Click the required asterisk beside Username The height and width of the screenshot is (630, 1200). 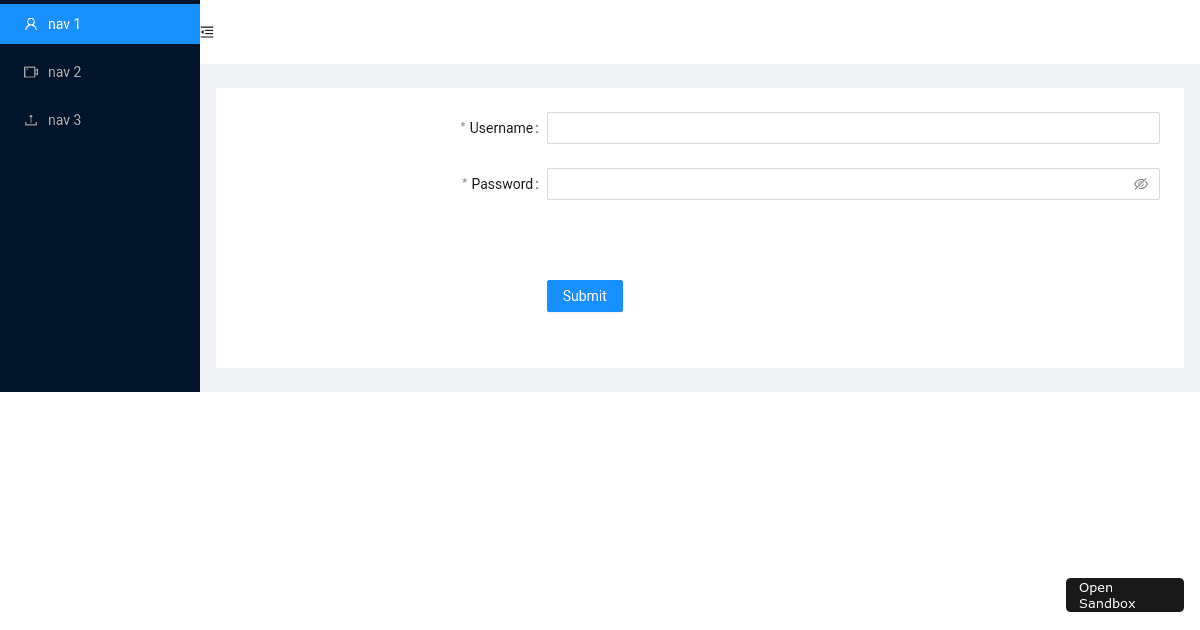[x=463, y=128]
